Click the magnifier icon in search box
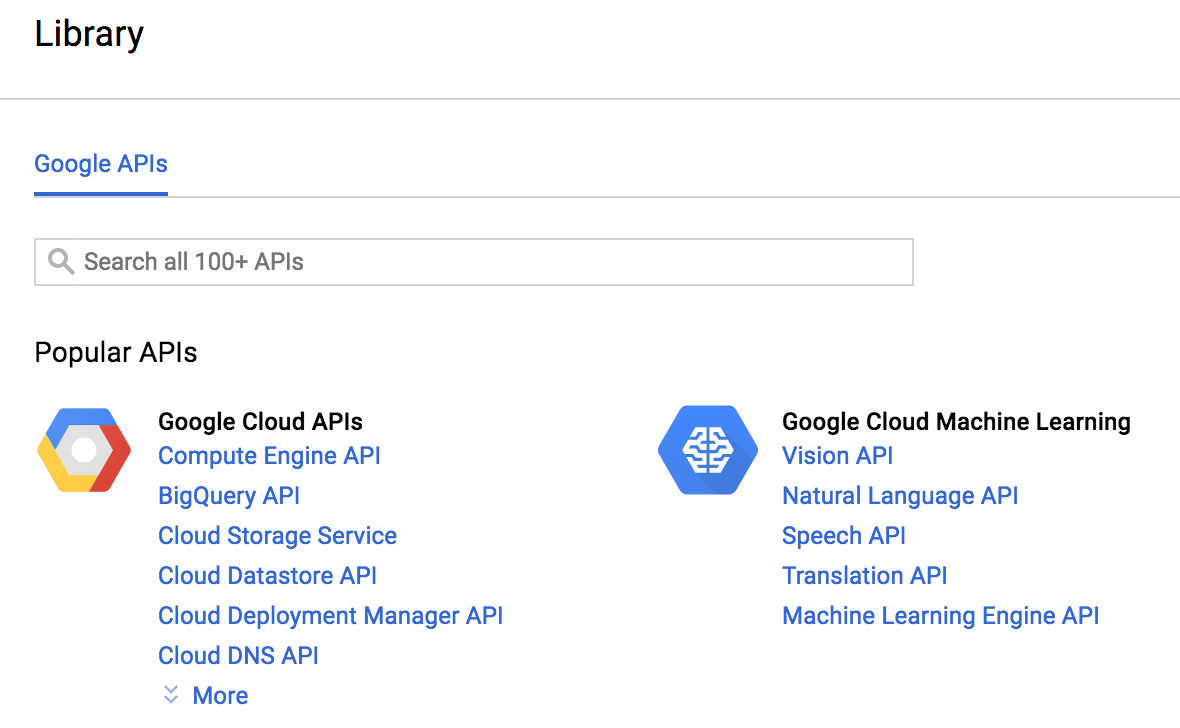The height and width of the screenshot is (728, 1180). (x=61, y=262)
